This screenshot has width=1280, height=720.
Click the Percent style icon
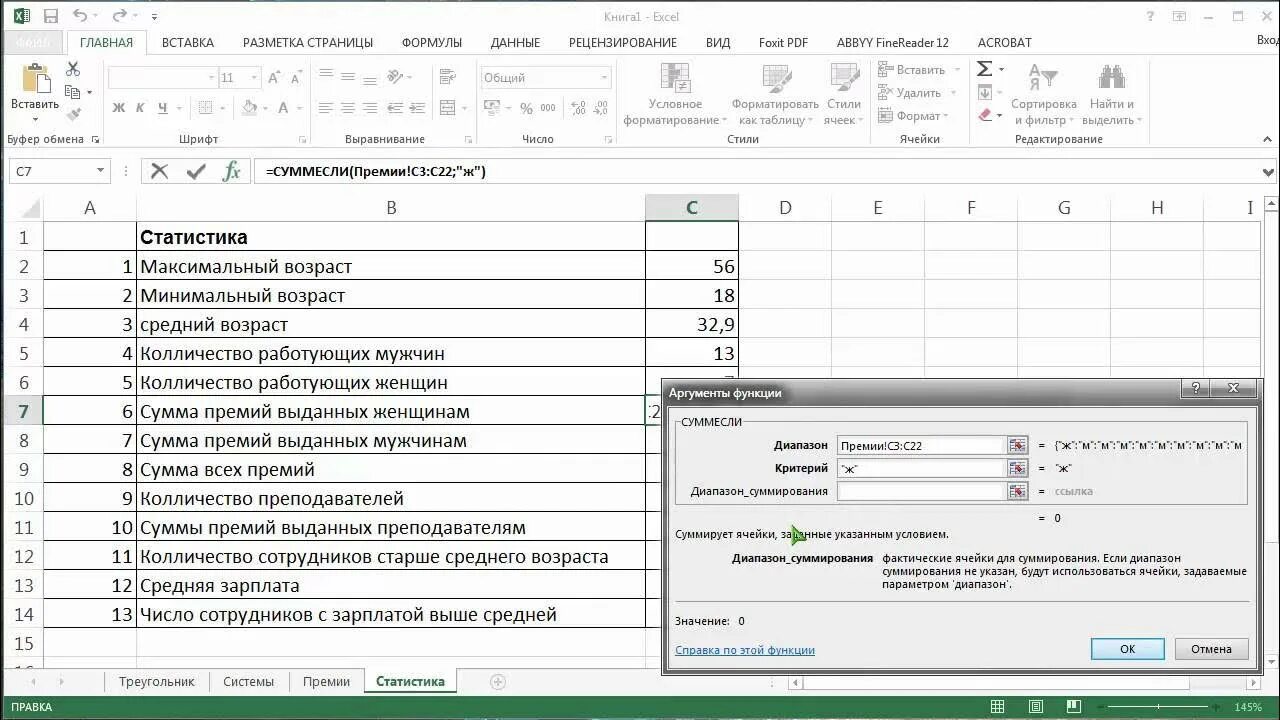tap(526, 108)
